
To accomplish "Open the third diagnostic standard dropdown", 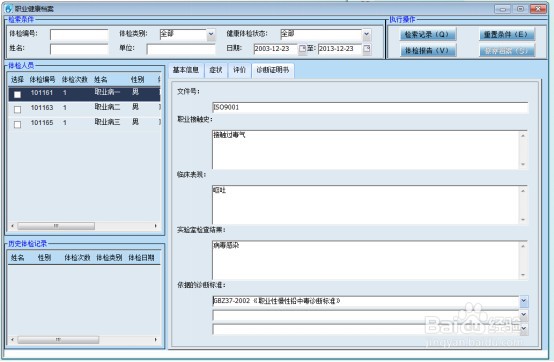I will tap(524, 328).
